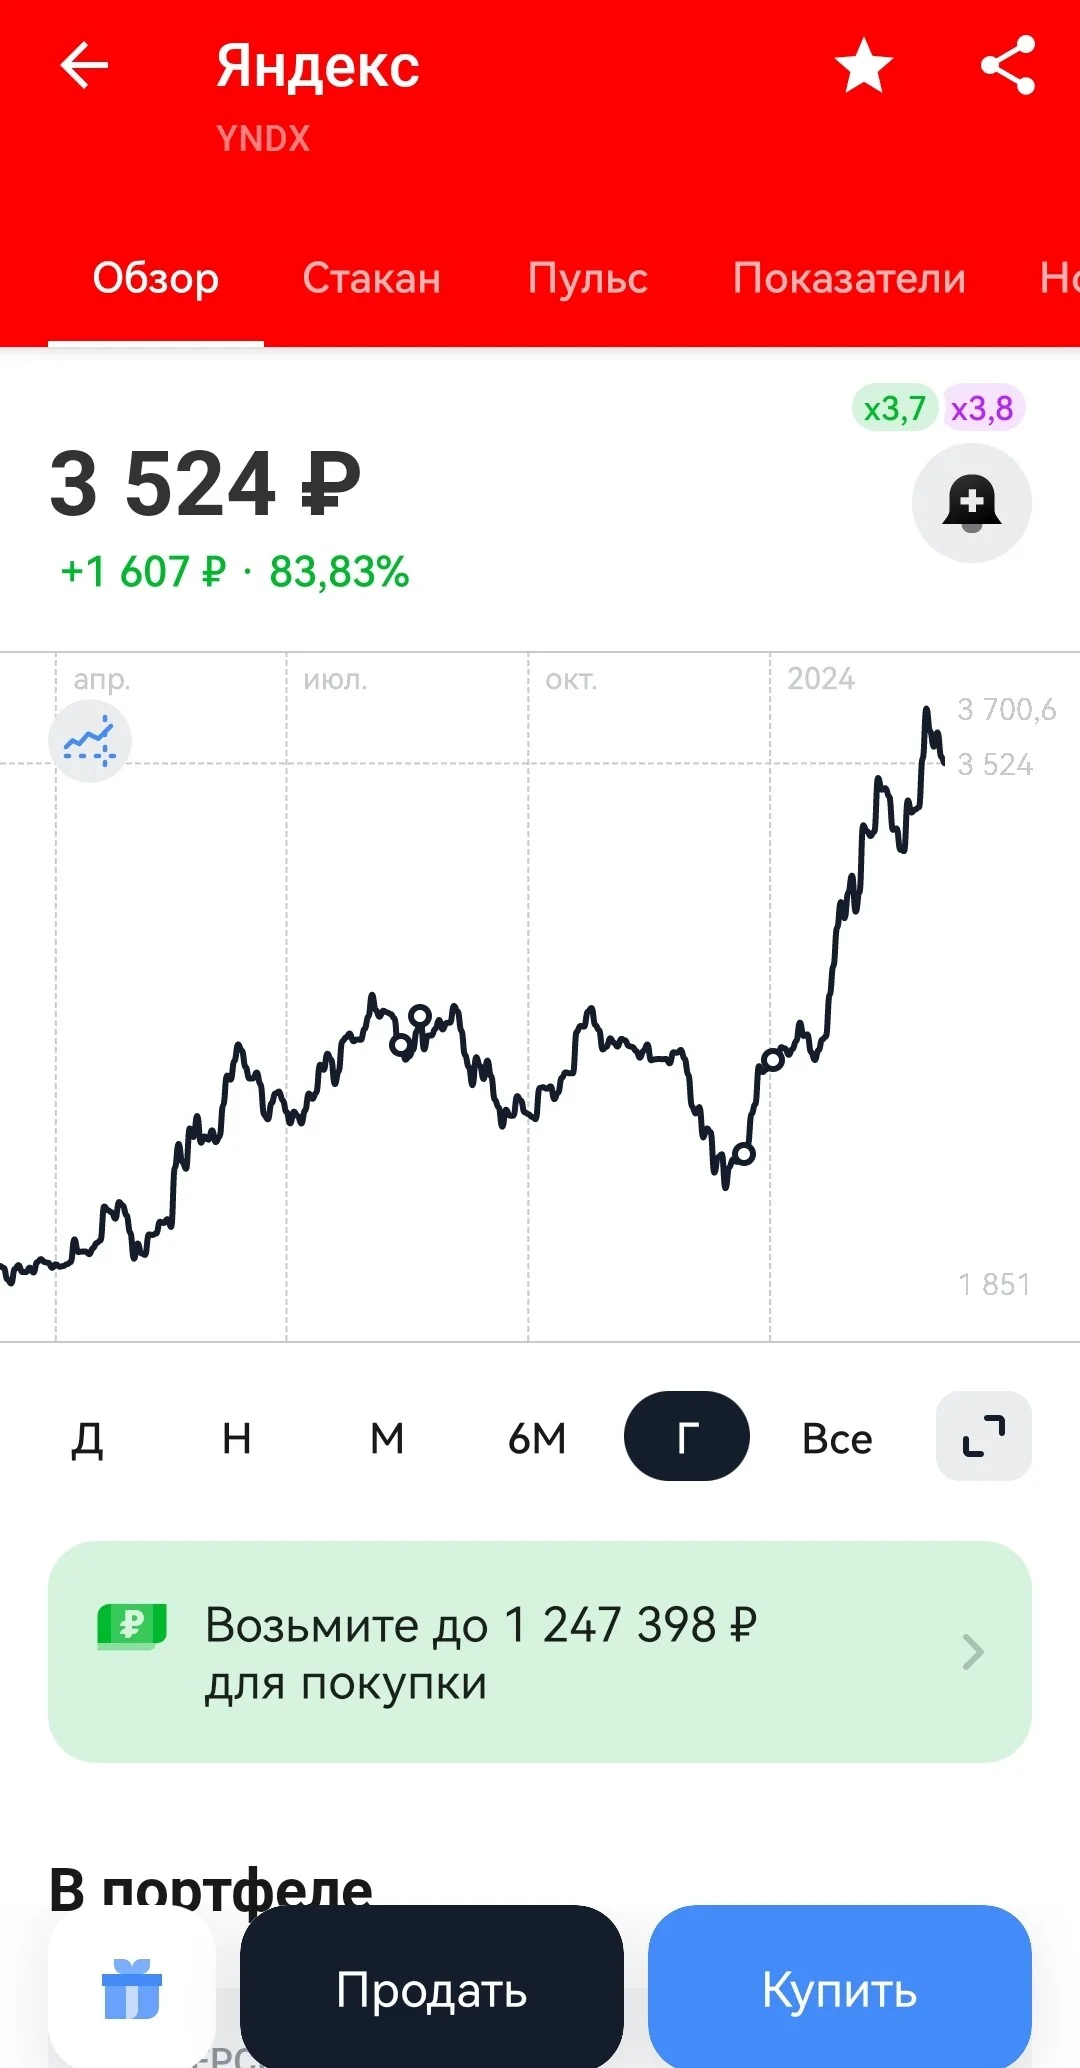
Task: Tap the back arrow icon
Action: pos(84,66)
